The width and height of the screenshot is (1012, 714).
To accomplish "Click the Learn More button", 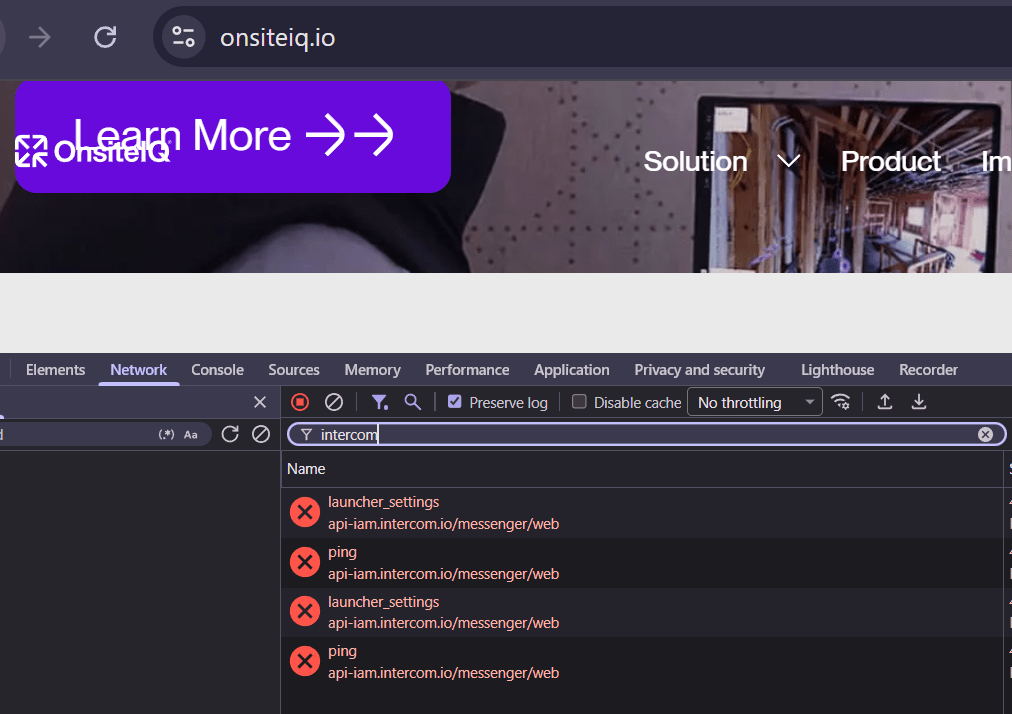I will 233,136.
